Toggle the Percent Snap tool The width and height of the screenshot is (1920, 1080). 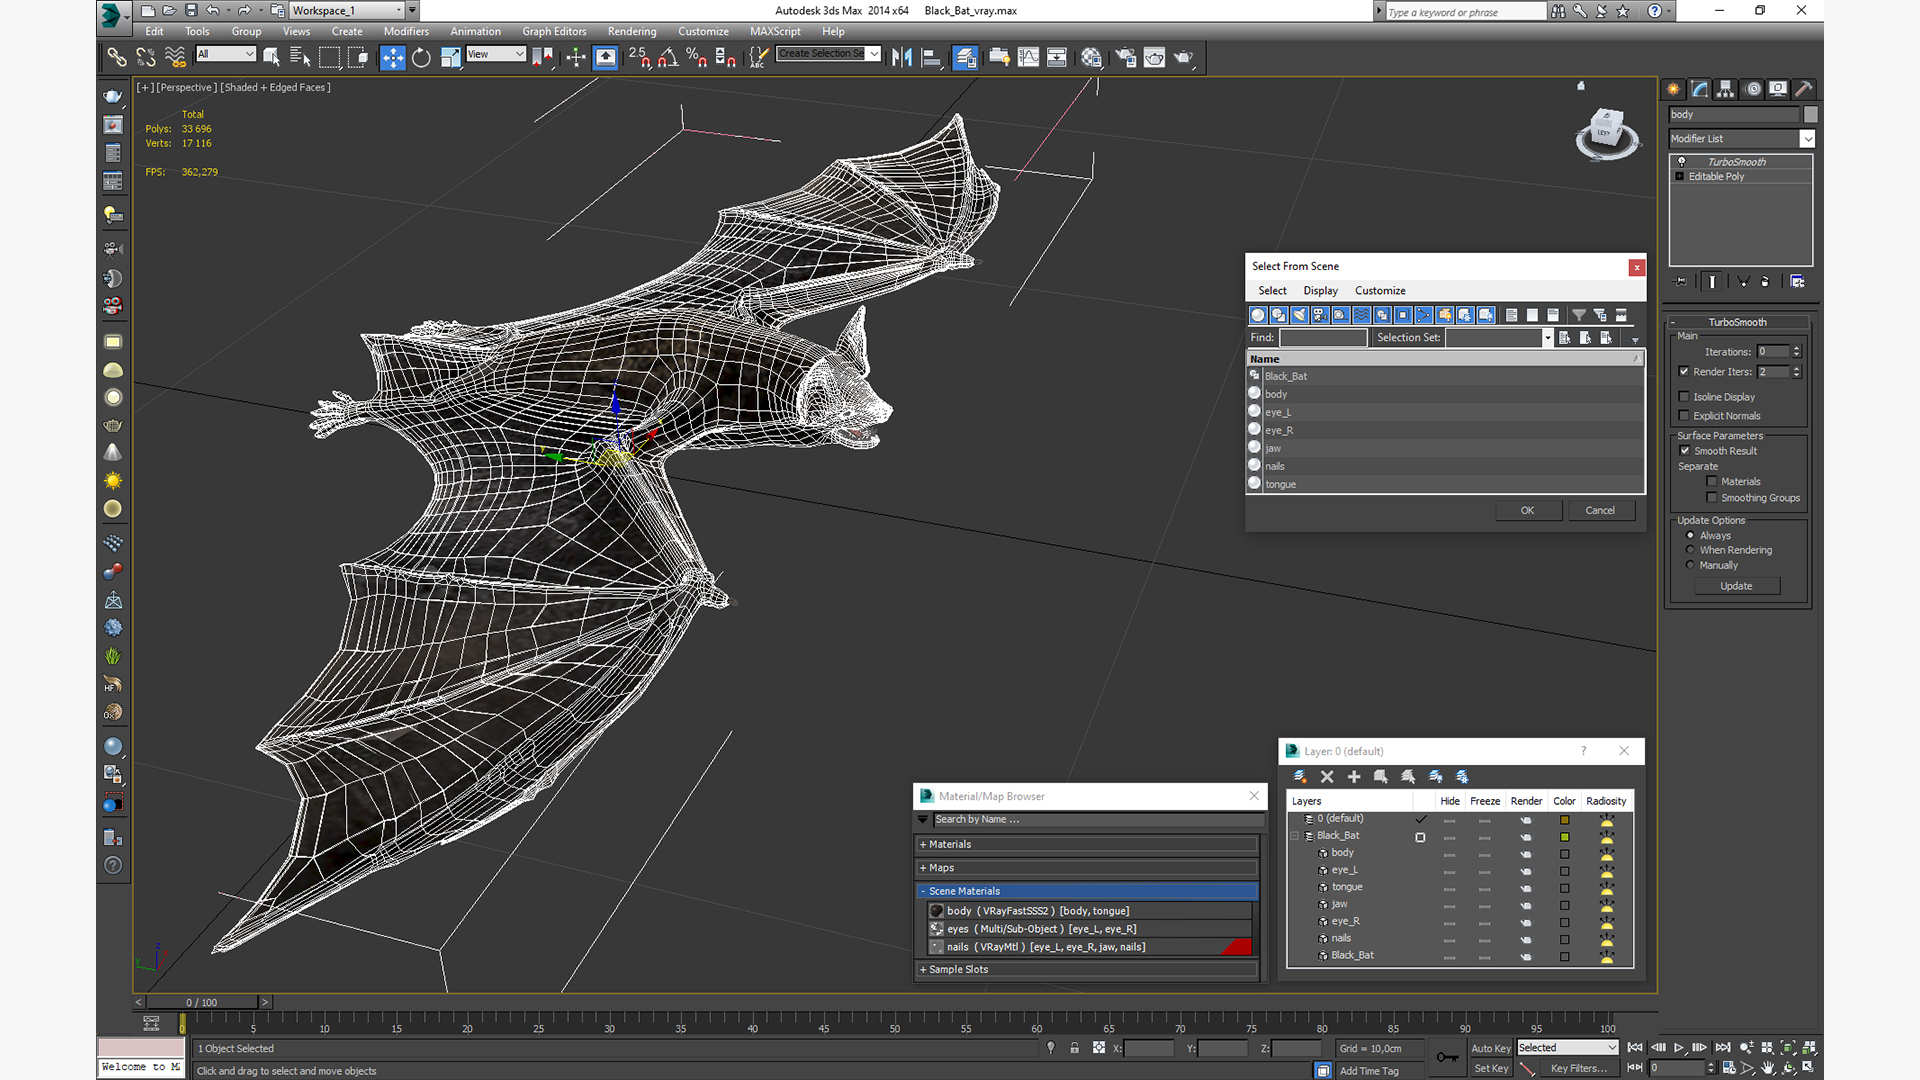coord(696,57)
